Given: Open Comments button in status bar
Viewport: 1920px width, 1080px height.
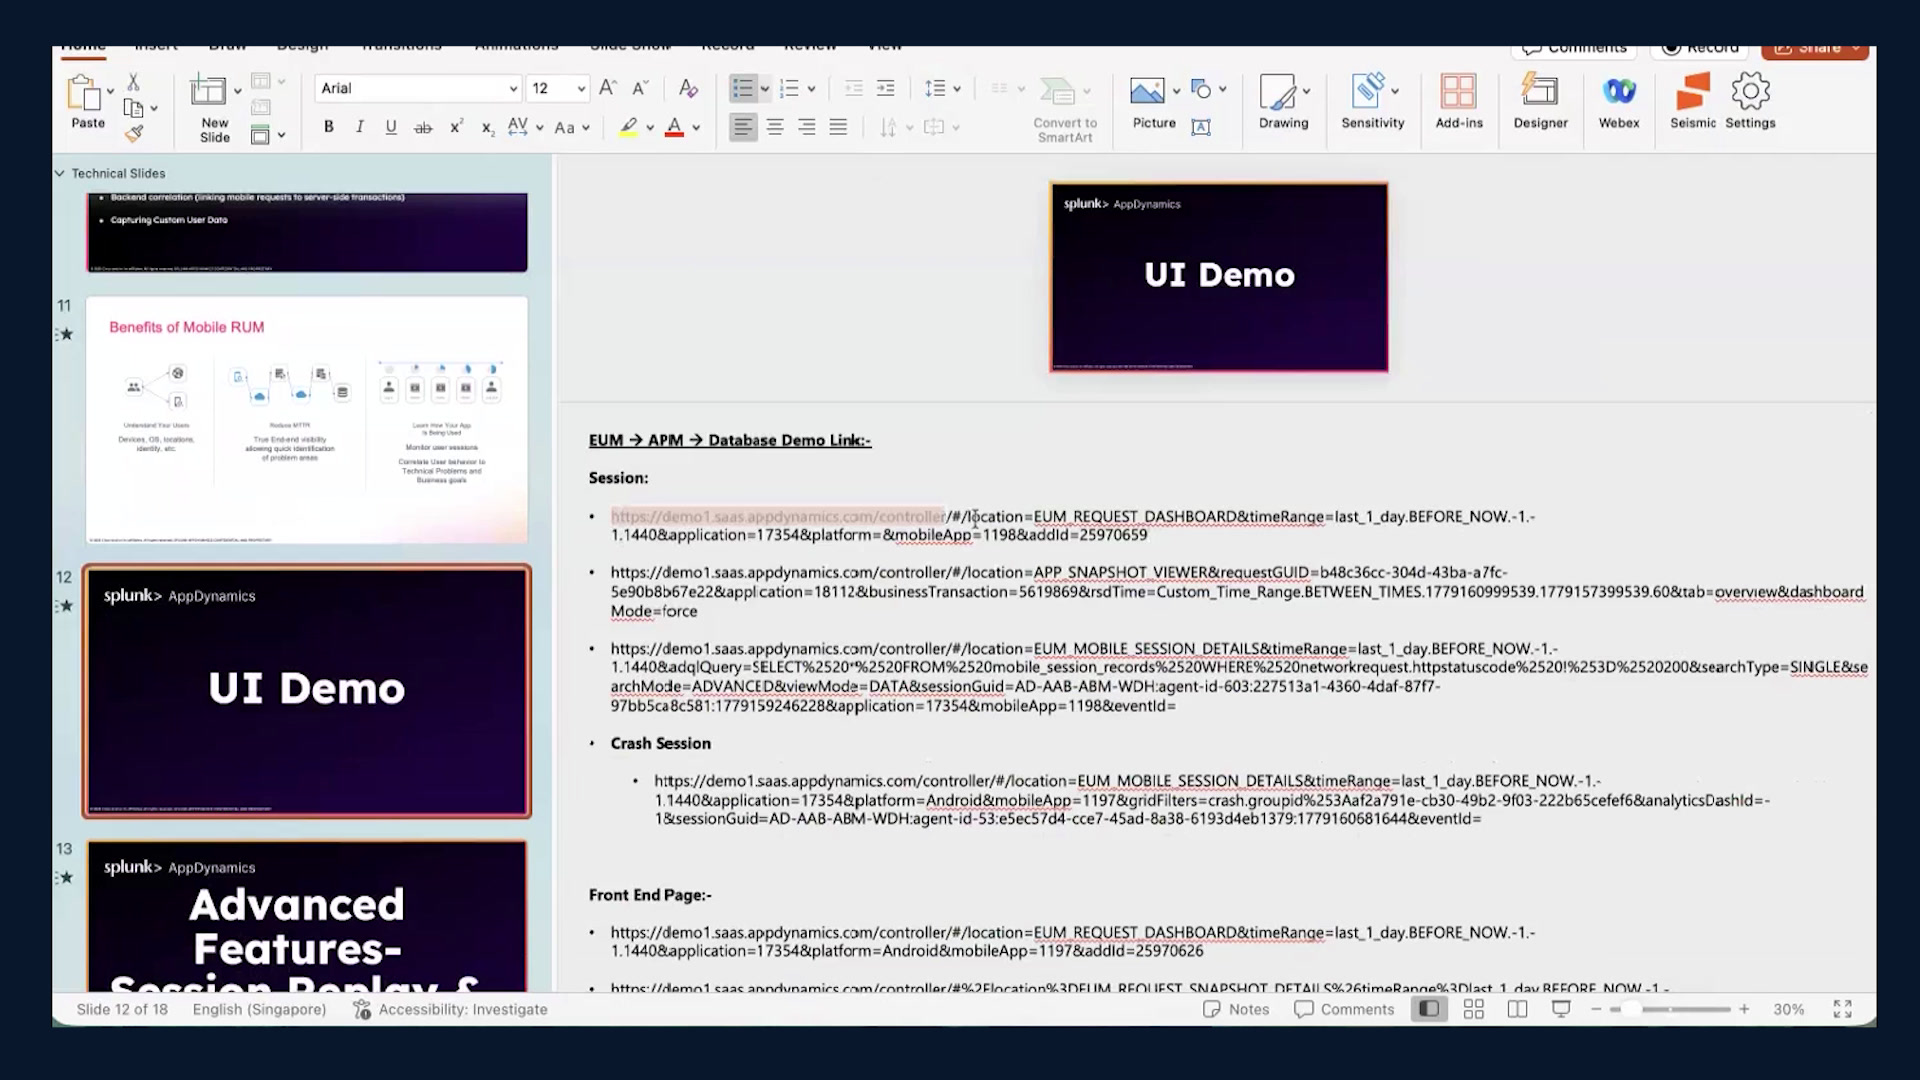Looking at the screenshot, I should pos(1344,1009).
